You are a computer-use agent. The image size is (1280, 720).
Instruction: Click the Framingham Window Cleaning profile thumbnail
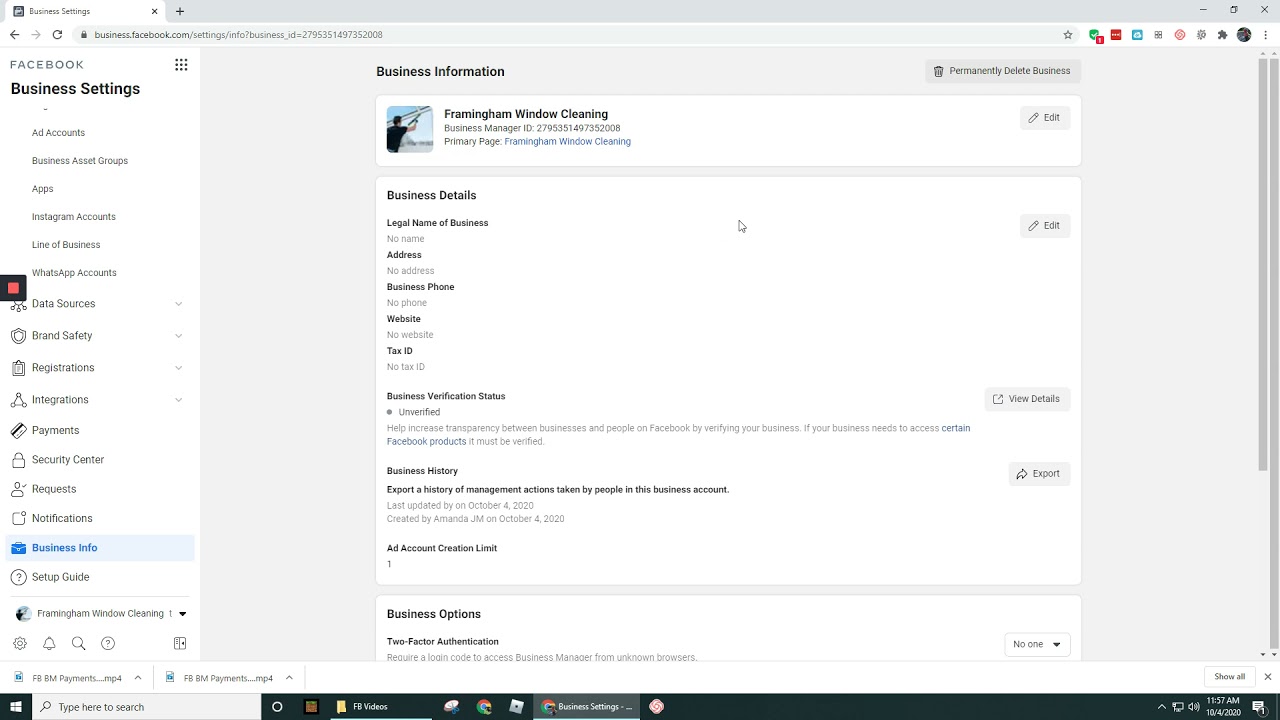coord(410,129)
